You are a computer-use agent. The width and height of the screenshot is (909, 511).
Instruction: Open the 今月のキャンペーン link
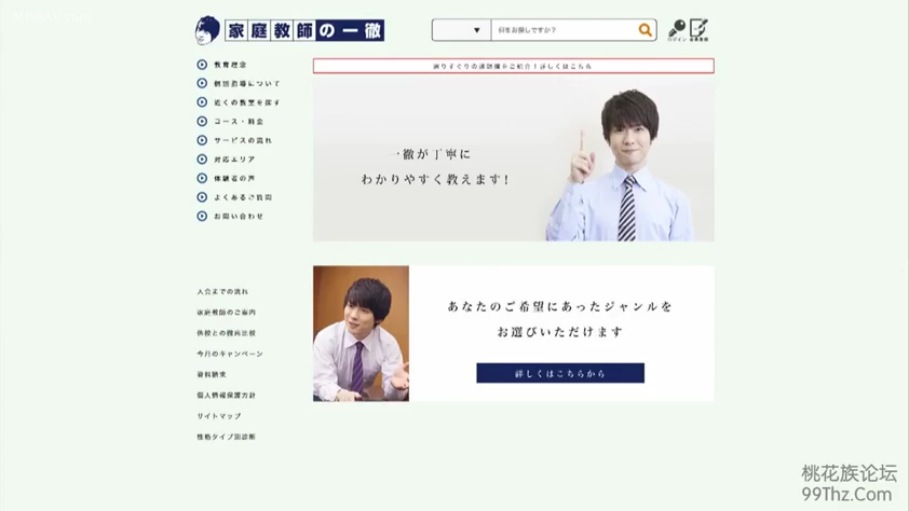click(x=230, y=354)
